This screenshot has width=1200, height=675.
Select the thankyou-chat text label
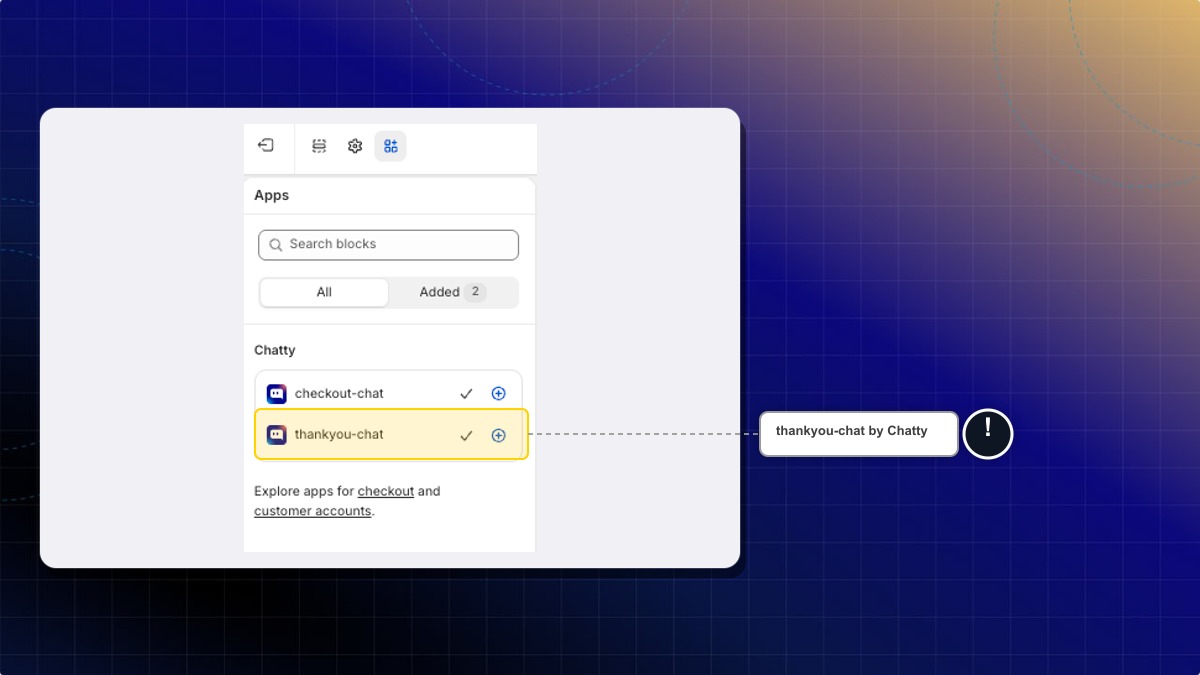coord(339,435)
